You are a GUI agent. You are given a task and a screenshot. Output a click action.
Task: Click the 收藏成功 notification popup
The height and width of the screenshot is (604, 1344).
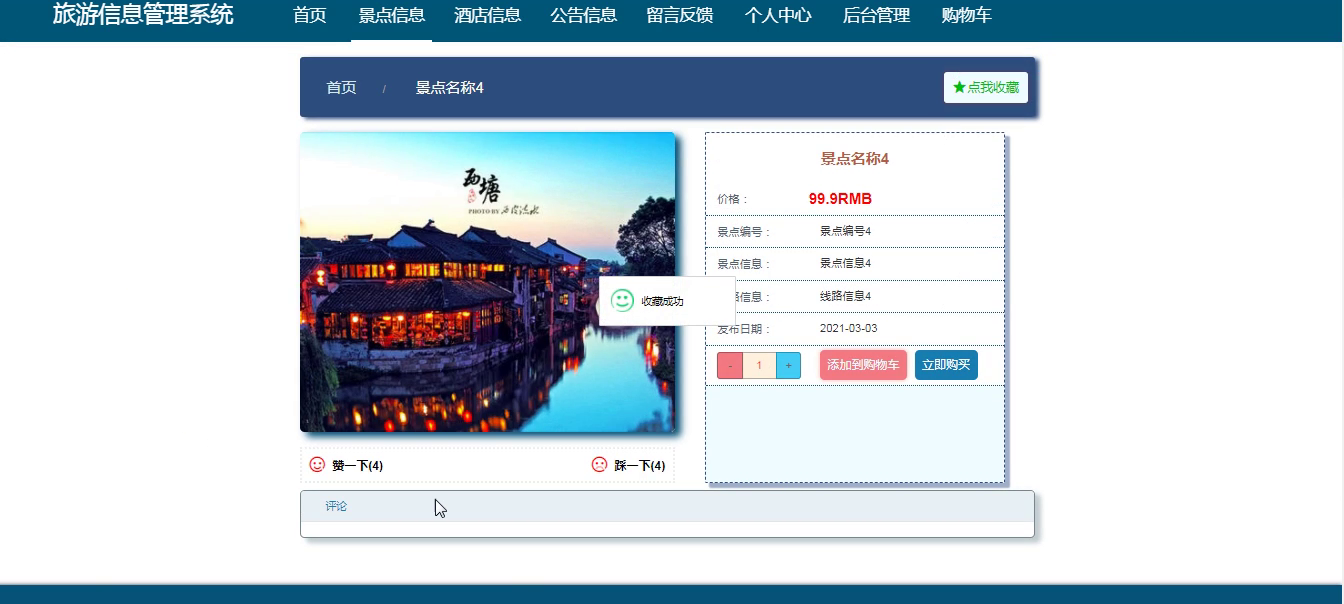point(667,301)
